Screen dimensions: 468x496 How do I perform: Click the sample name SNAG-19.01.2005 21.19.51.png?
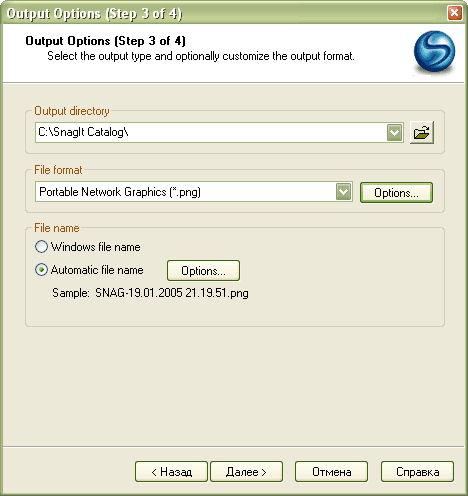[x=172, y=293]
